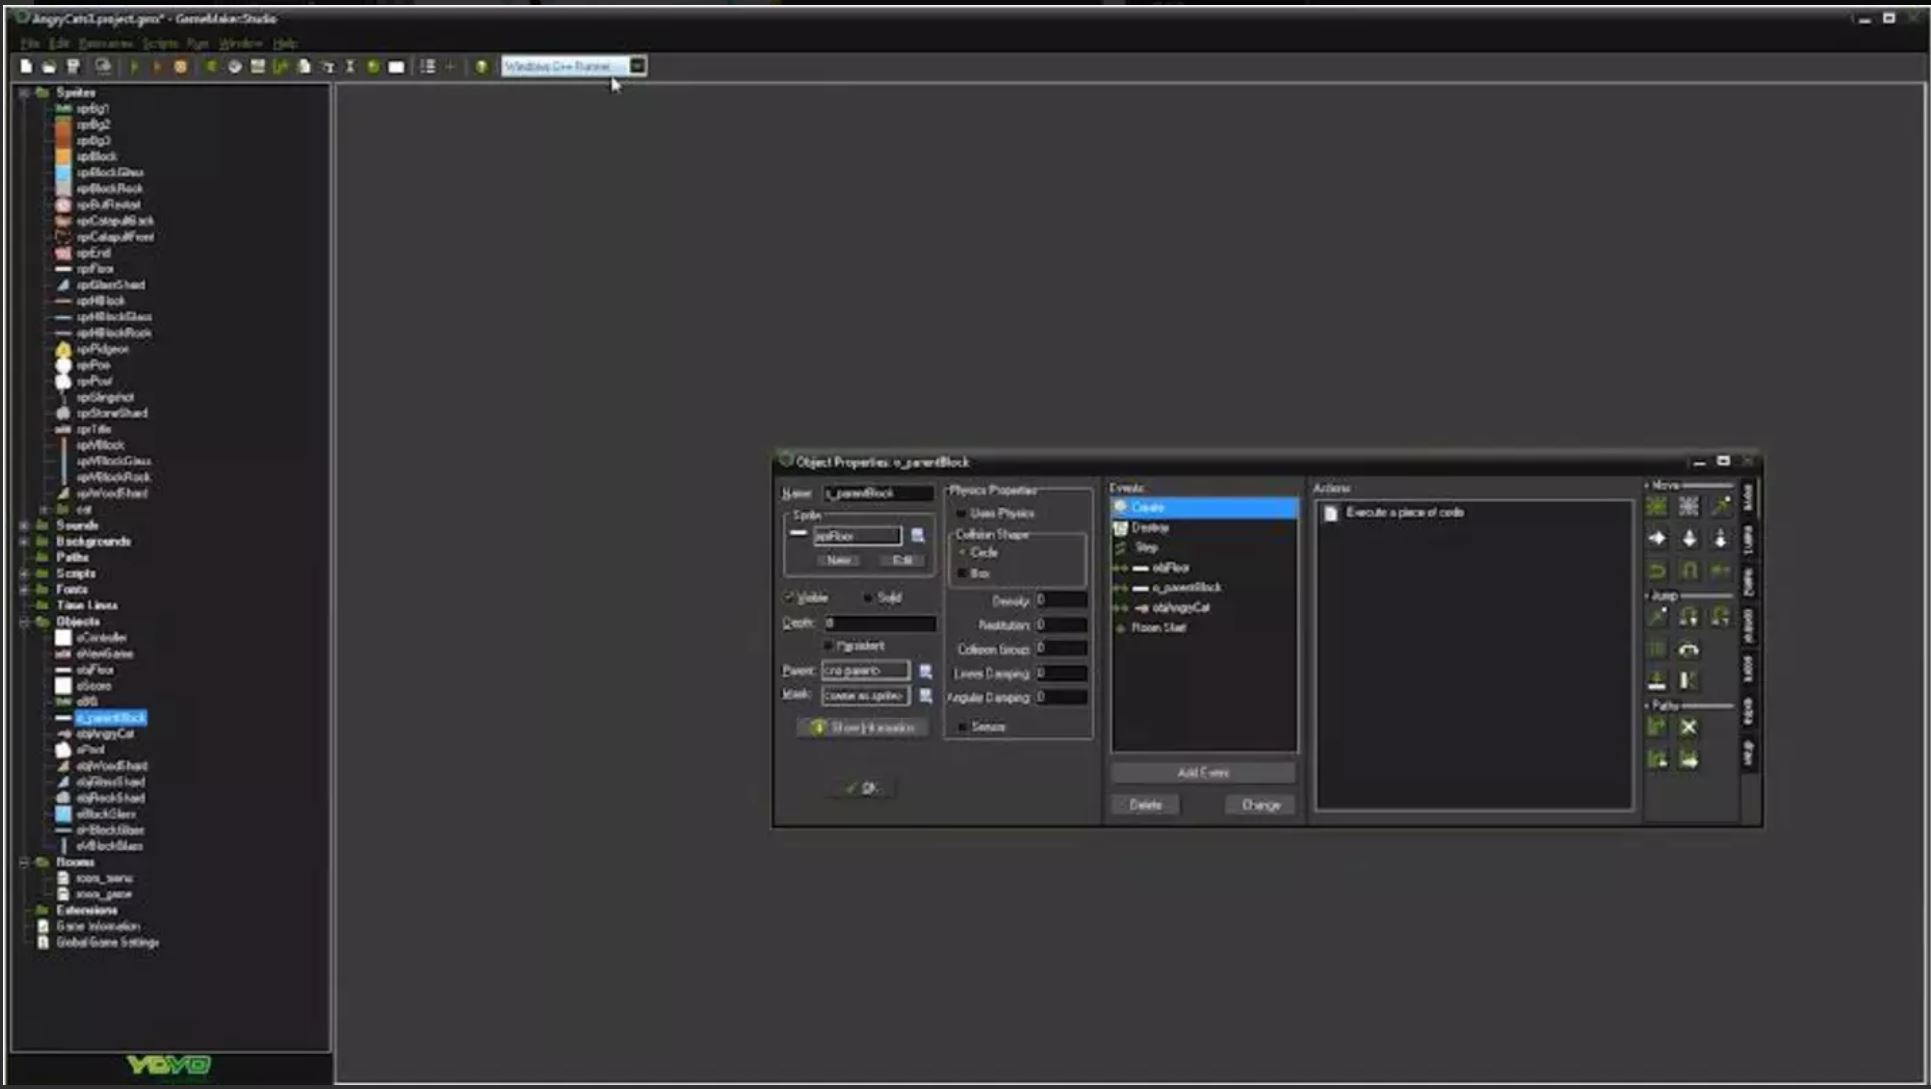Screen dimensions: 1931x1089
Task: Expand the Sounds folder in resource tree
Action: (24, 525)
